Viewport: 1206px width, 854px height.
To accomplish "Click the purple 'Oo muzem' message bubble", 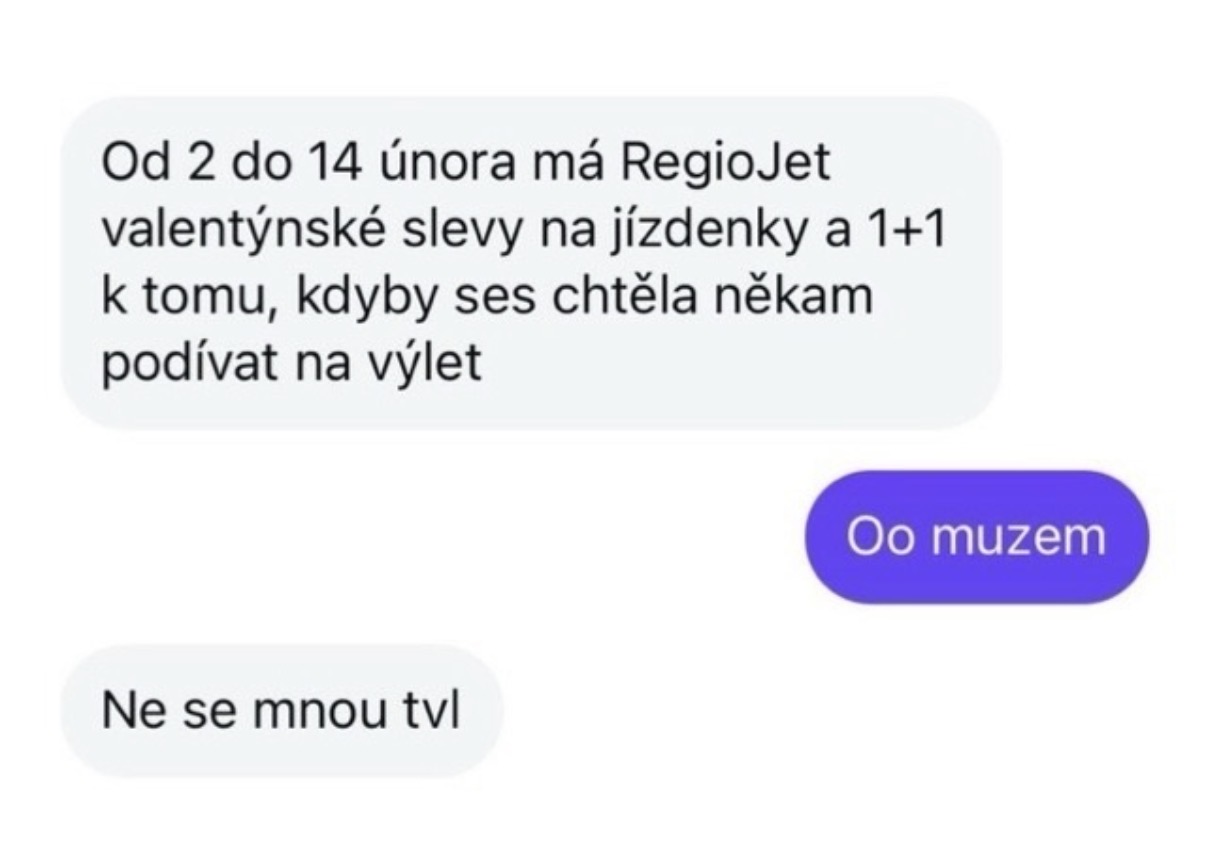I will tap(976, 537).
